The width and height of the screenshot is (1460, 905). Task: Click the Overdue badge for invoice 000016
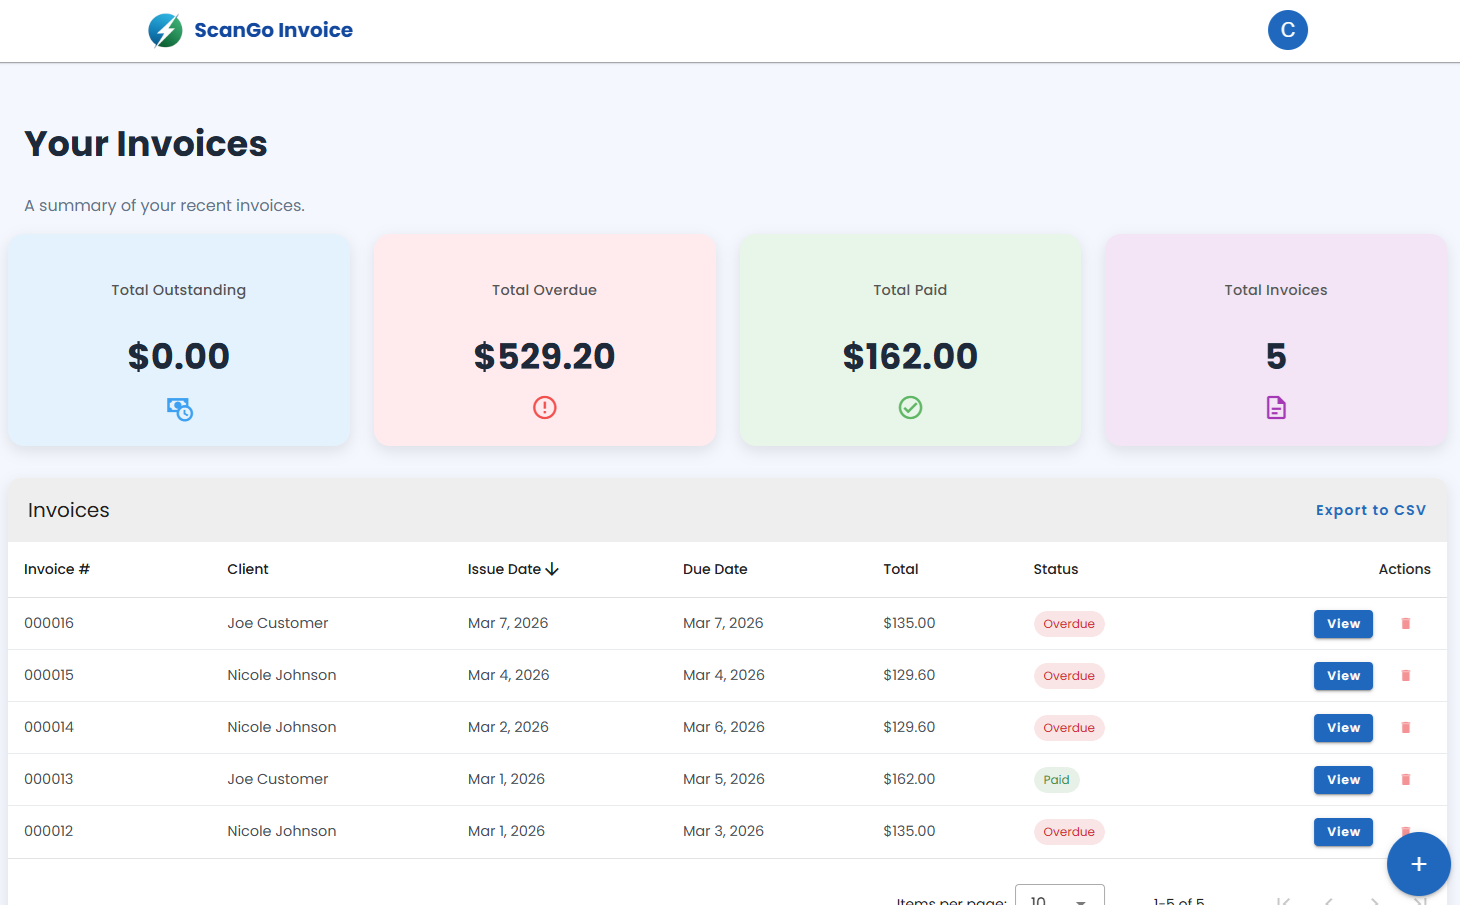click(x=1069, y=624)
